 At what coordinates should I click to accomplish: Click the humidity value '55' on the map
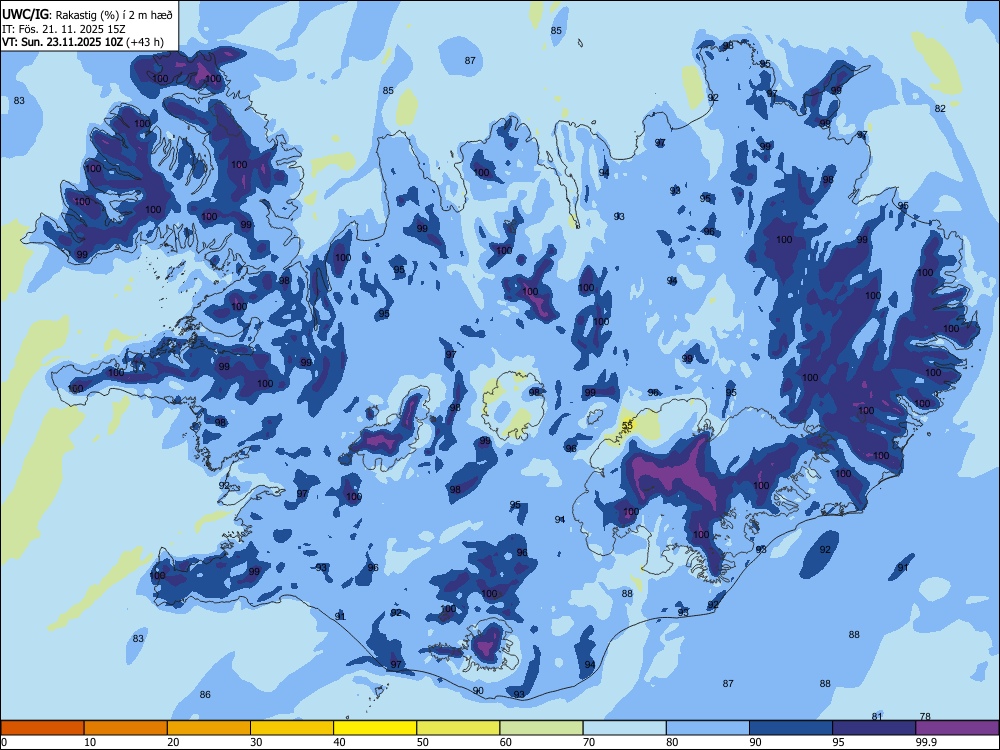click(627, 425)
